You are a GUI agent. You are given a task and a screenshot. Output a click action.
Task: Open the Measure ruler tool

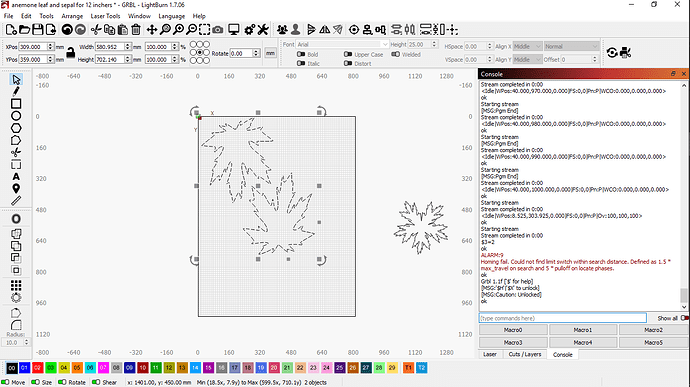pyautogui.click(x=16, y=201)
